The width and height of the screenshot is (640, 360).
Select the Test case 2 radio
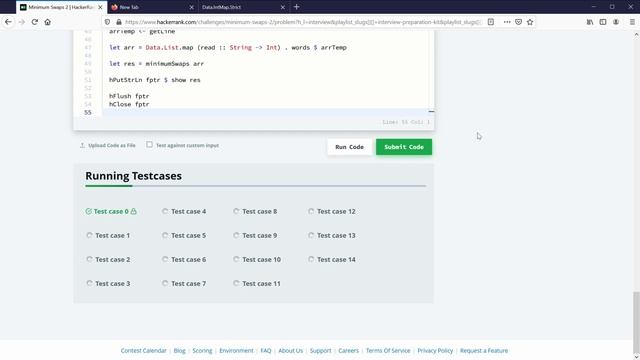coord(89,259)
